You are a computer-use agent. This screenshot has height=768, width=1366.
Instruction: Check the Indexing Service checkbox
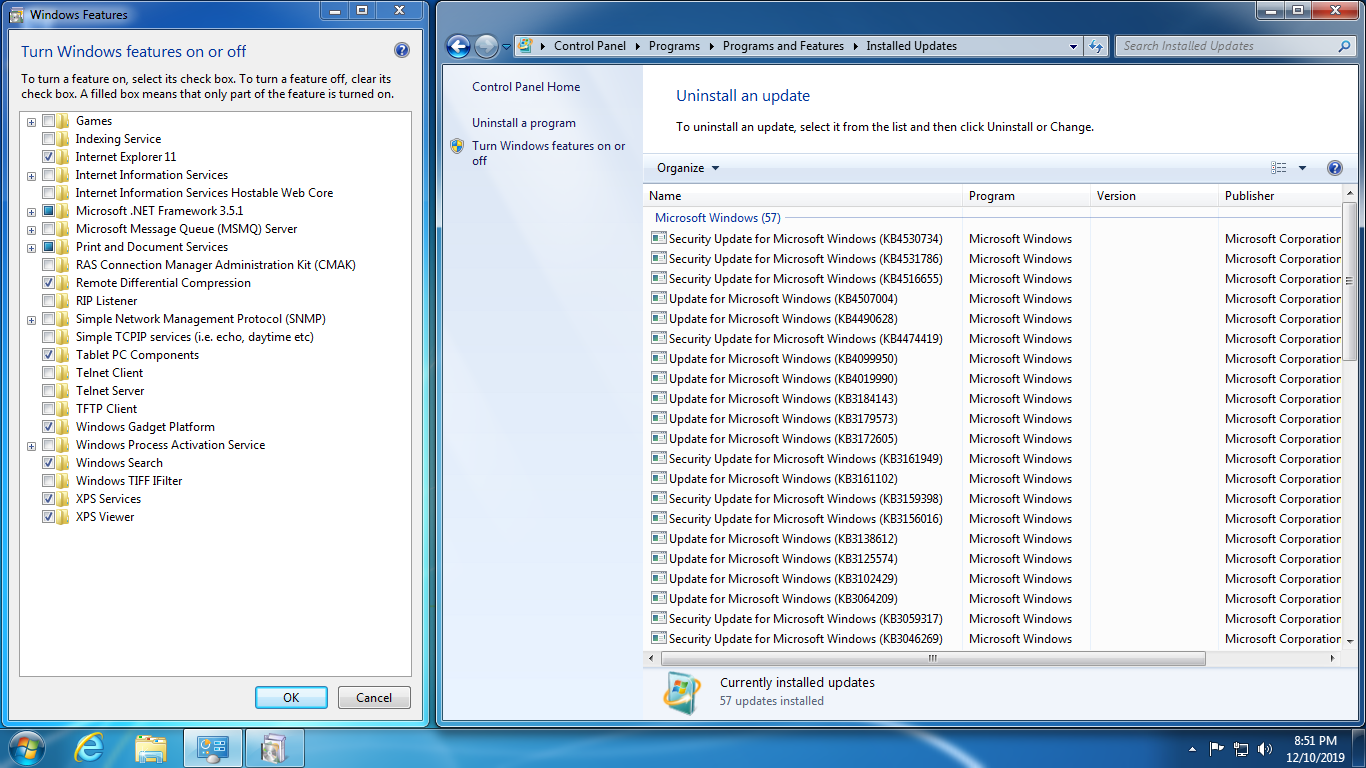click(49, 139)
